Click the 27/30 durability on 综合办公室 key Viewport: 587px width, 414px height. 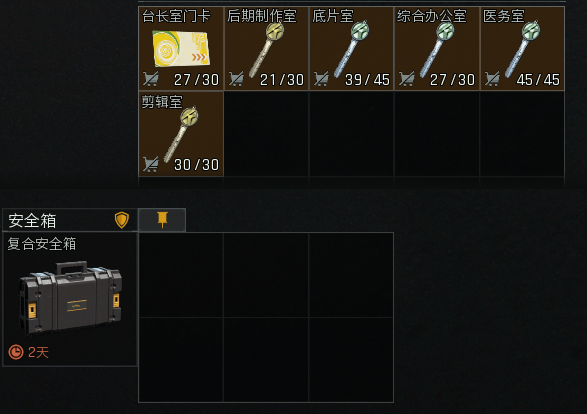[x=452, y=80]
